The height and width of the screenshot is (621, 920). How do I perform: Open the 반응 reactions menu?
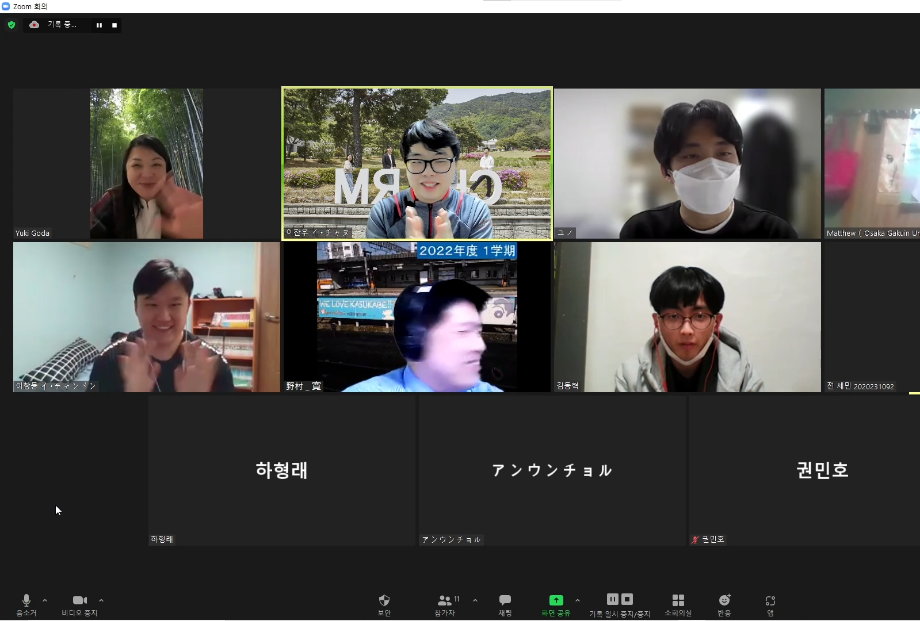coord(723,598)
